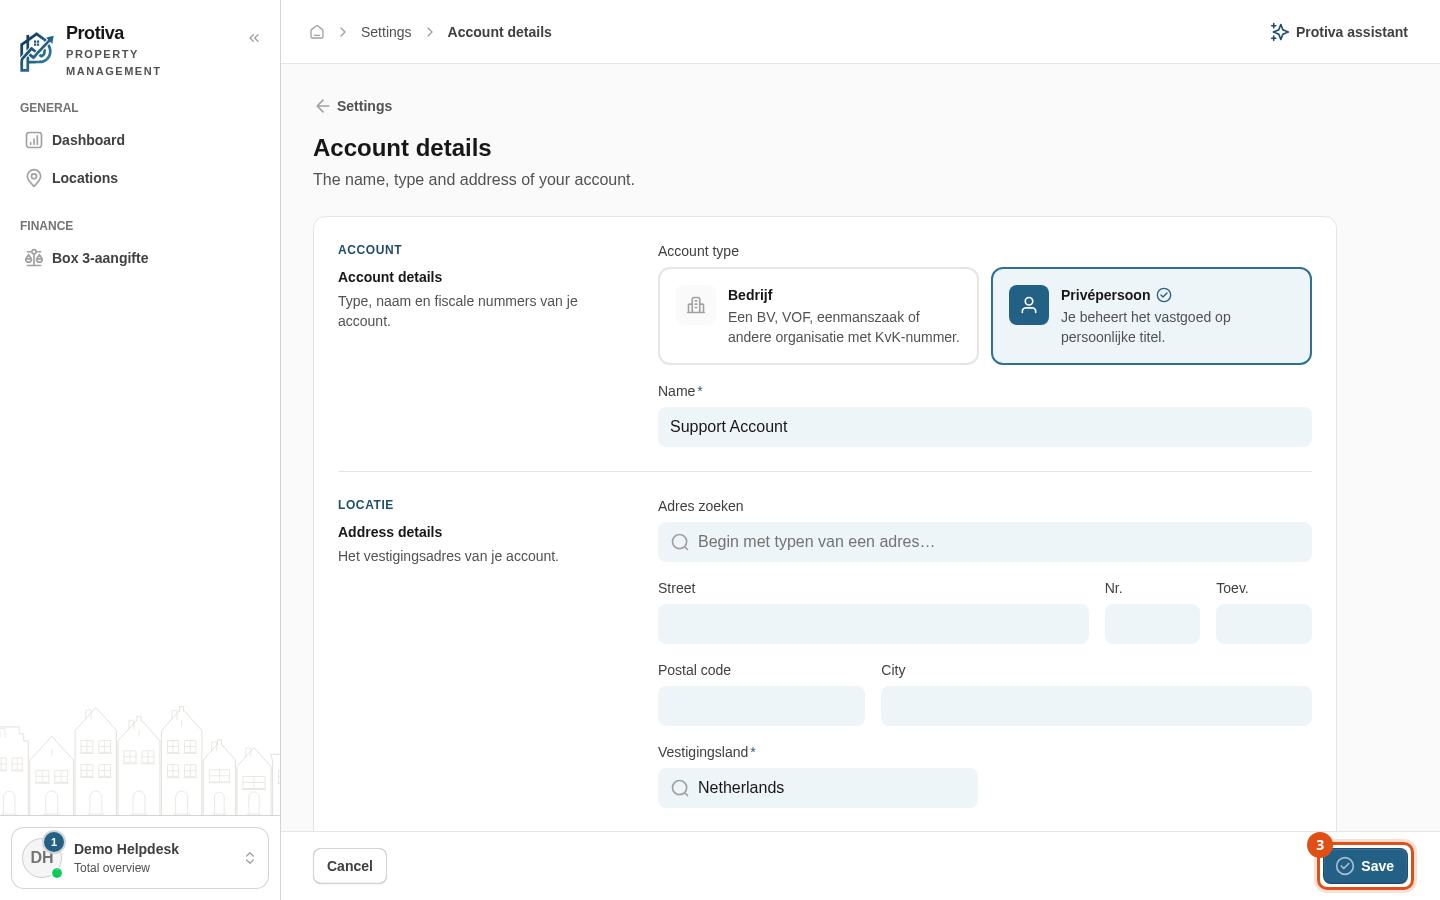Click the Bedrijf building icon
1440x900 pixels.
tap(696, 305)
